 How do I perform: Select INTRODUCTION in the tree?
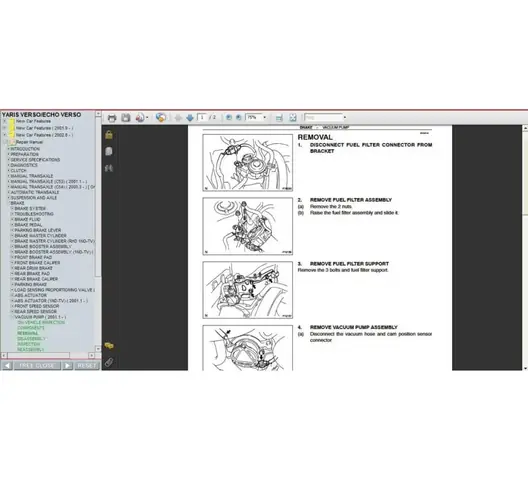(25, 149)
